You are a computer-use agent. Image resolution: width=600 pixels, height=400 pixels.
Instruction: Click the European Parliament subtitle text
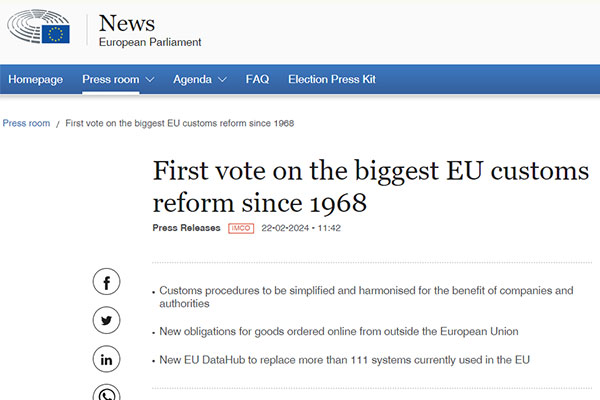point(150,42)
